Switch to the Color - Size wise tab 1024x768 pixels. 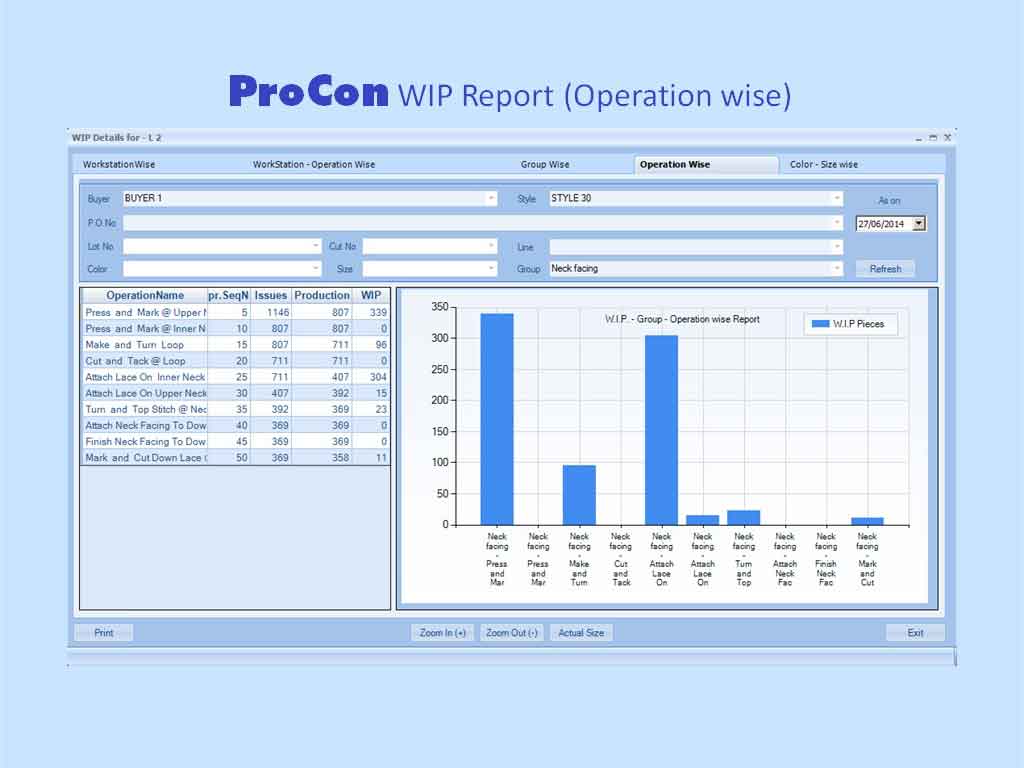tap(824, 165)
